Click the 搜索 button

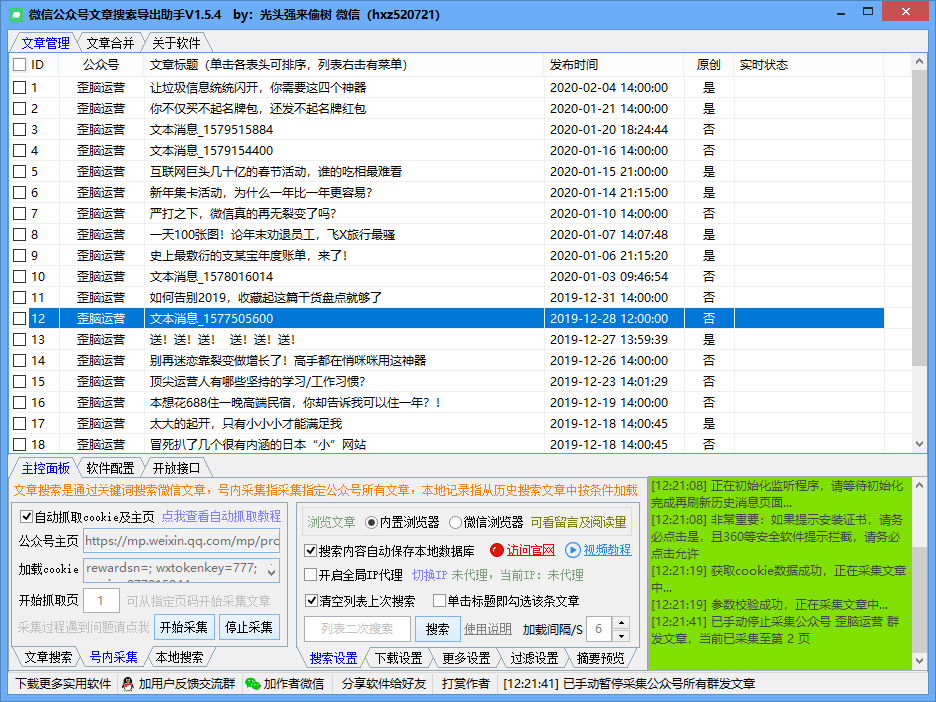438,629
